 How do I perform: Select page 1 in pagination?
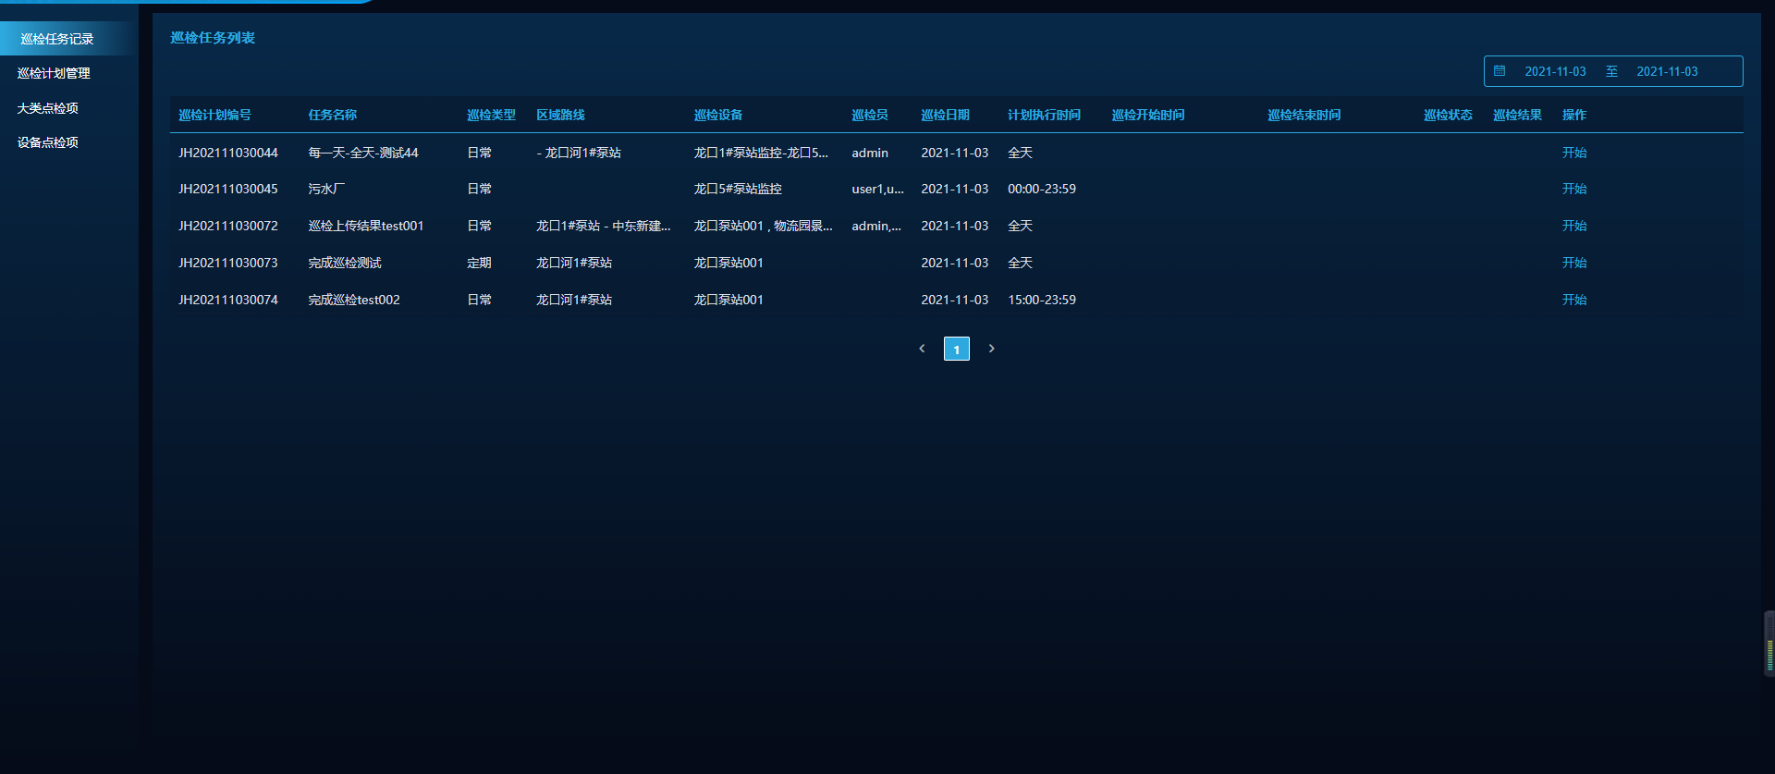[956, 349]
